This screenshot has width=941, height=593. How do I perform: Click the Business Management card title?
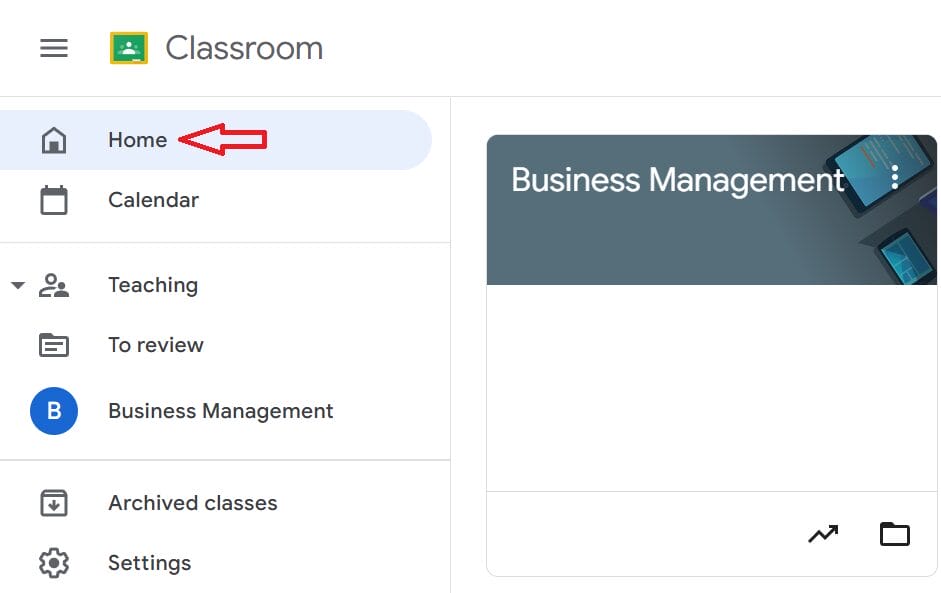click(678, 180)
